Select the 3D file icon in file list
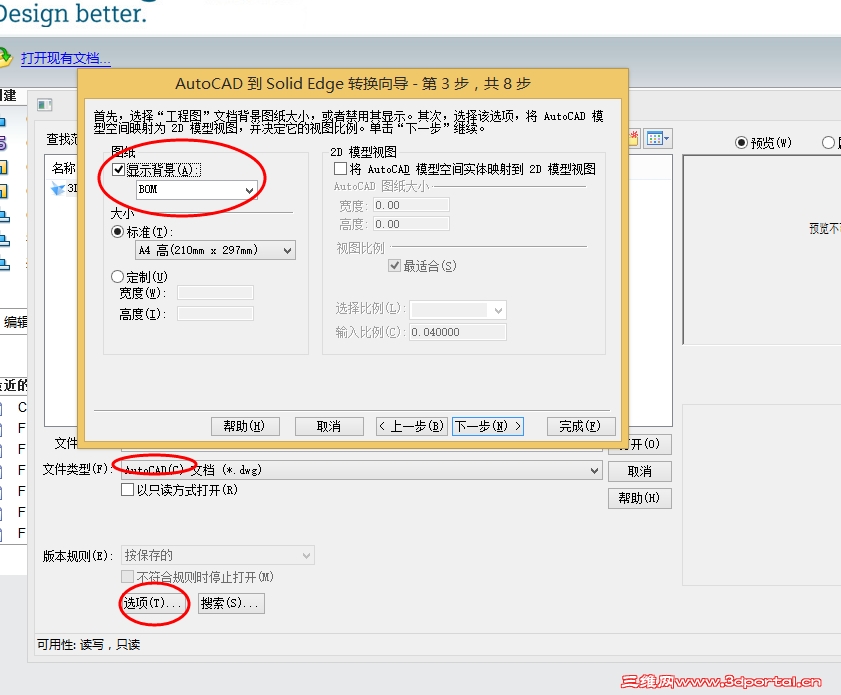The image size is (841, 695). (x=57, y=189)
